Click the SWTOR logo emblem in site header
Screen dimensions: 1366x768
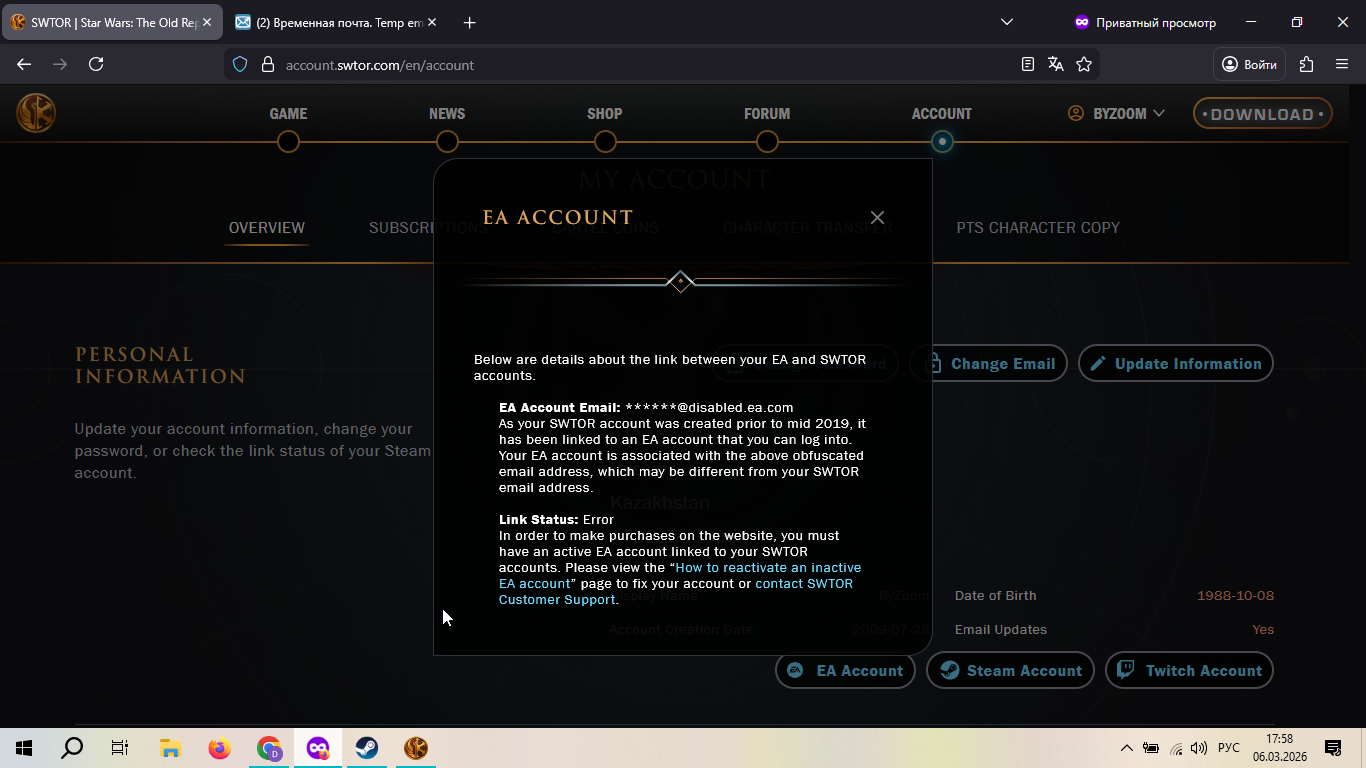point(36,113)
